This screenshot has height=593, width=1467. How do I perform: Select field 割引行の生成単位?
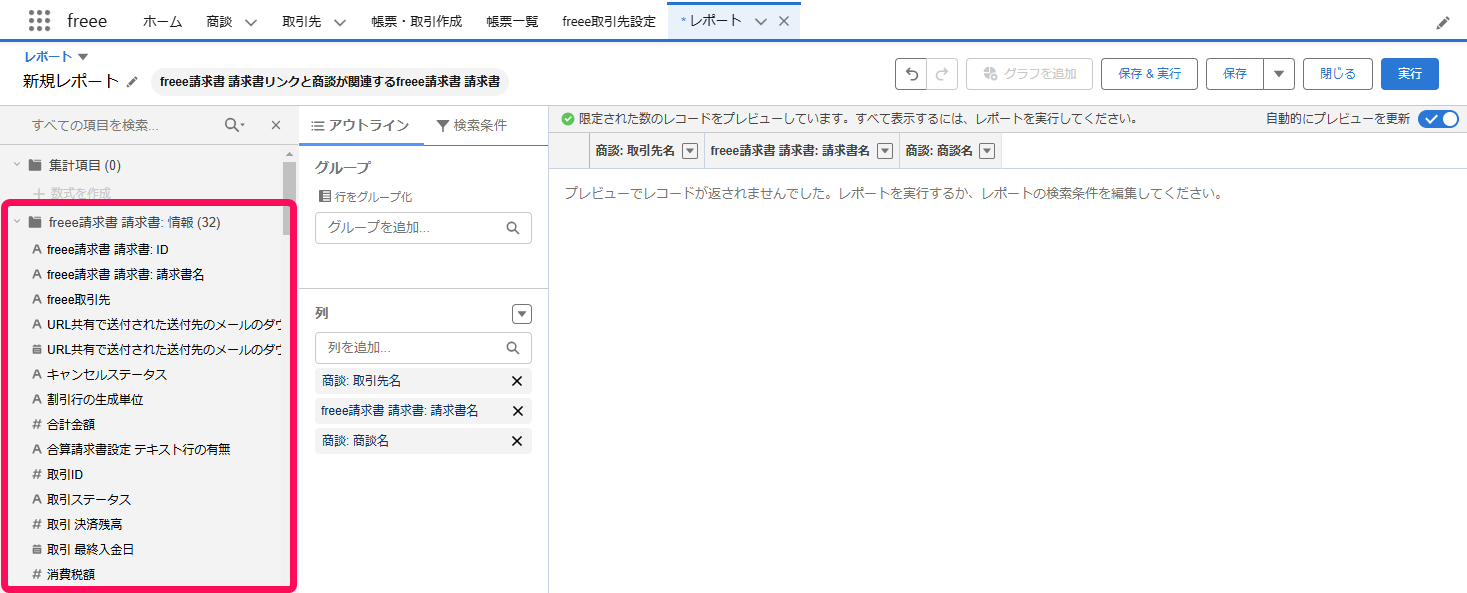95,399
